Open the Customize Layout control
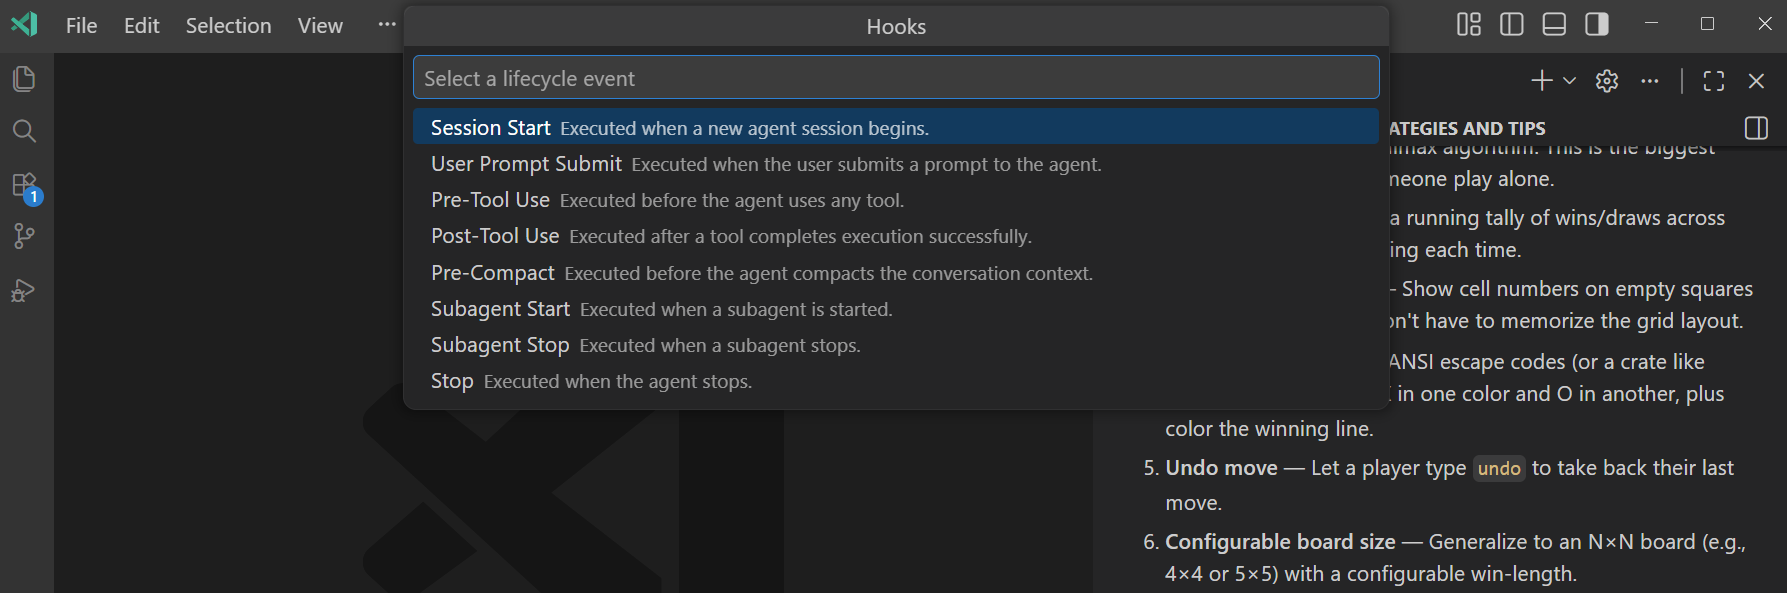This screenshot has width=1787, height=593. click(x=1468, y=24)
